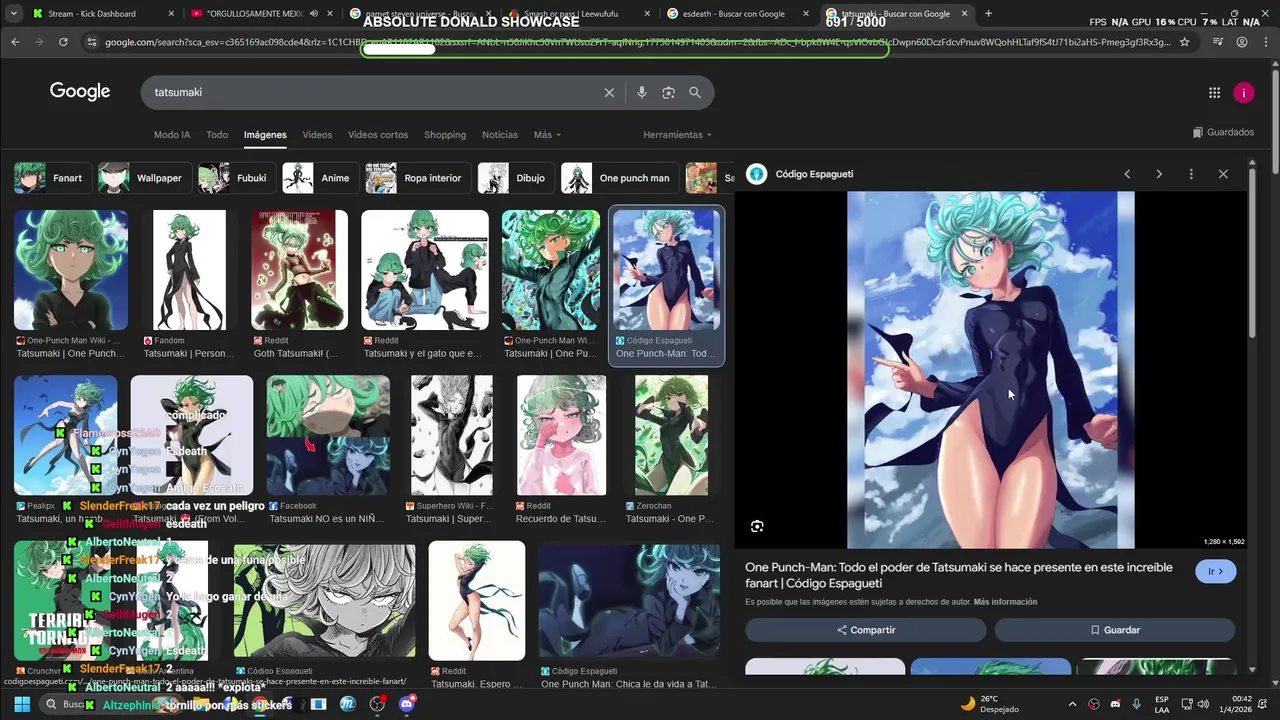The image size is (1280, 720).
Task: Close the image preview panel
Action: pos(1223,174)
